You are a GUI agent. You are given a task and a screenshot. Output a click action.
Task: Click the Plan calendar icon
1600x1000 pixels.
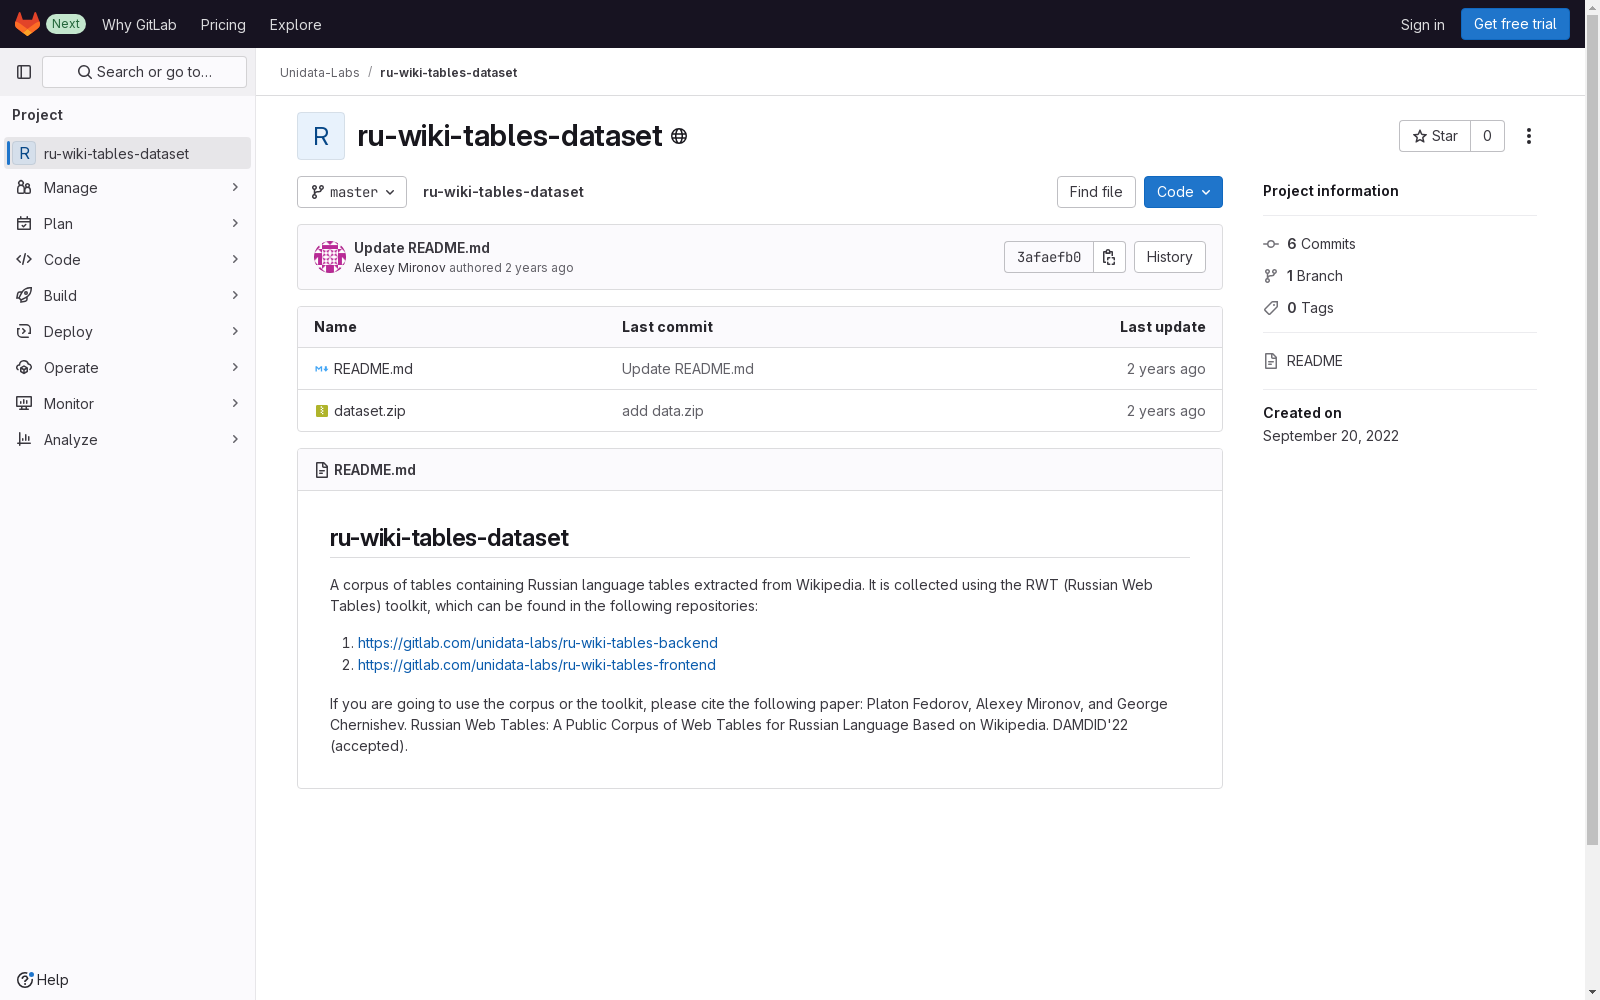point(24,224)
